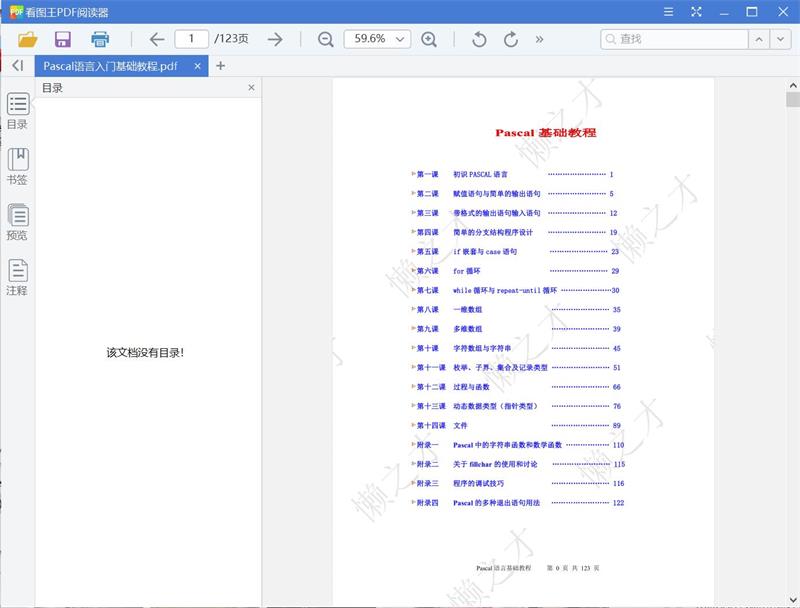The height and width of the screenshot is (608, 800).
Task: Collapse the sidebar with the arrow icon
Action: coord(18,65)
